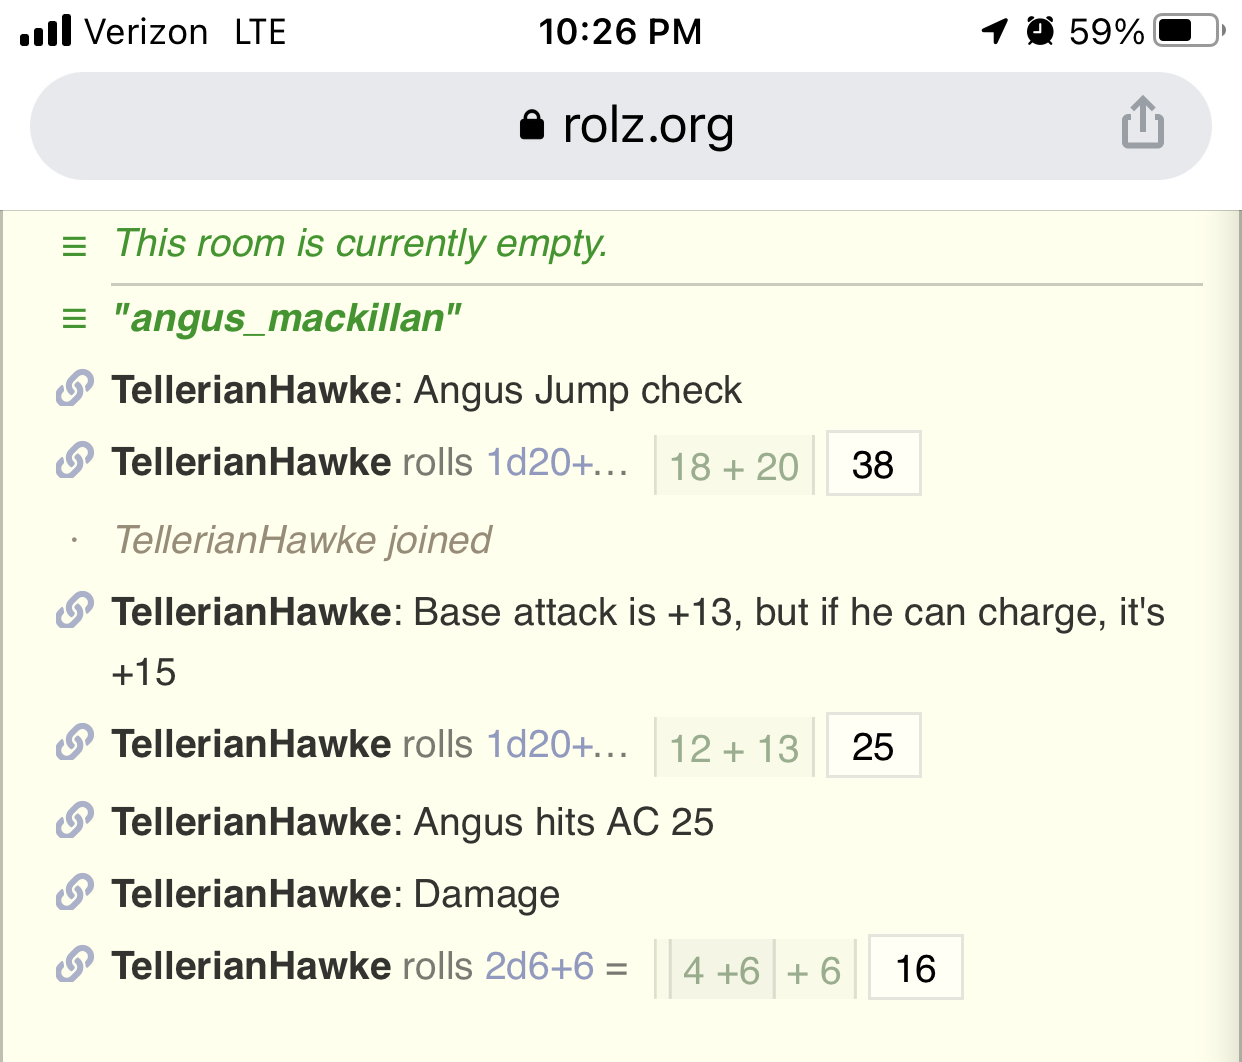Screen dimensions: 1242x1062
Task: Tap the battery indicator in status bar
Action: (x=1188, y=32)
